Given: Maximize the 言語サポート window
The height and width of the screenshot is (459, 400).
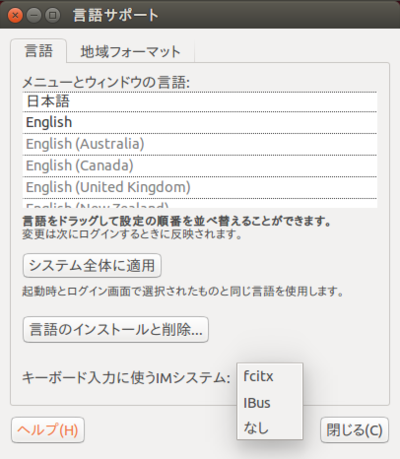Looking at the screenshot, I should tap(52, 15).
